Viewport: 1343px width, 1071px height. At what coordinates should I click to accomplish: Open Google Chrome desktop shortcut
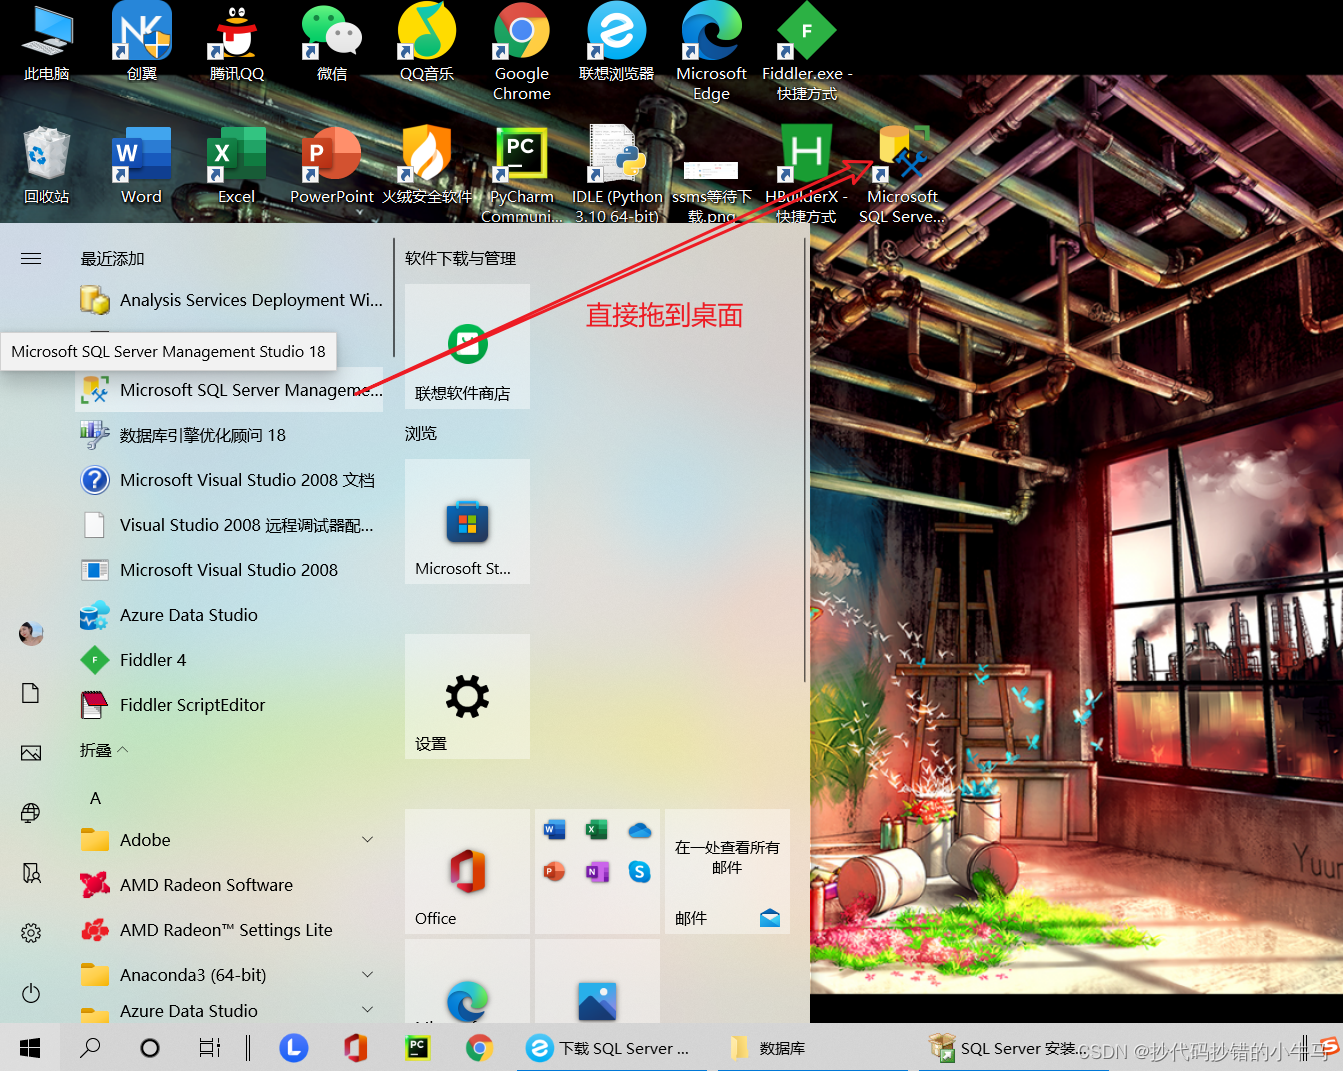(522, 52)
